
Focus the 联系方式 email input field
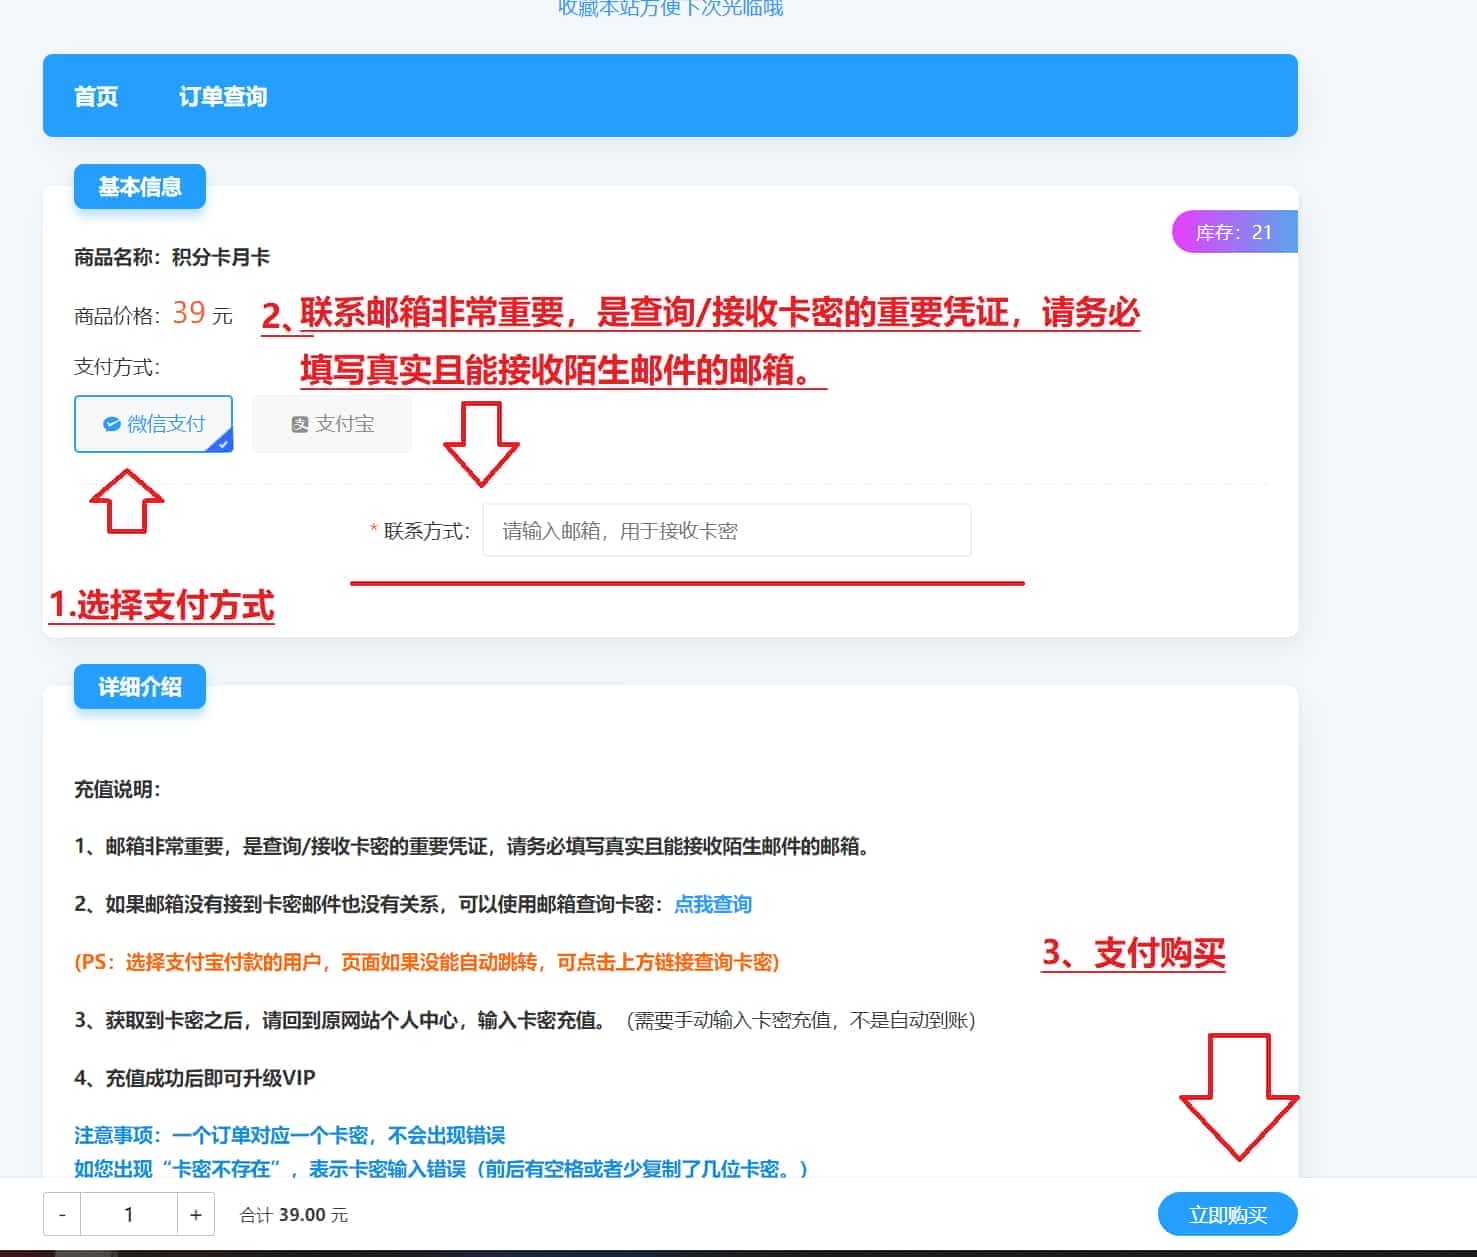[x=726, y=530]
